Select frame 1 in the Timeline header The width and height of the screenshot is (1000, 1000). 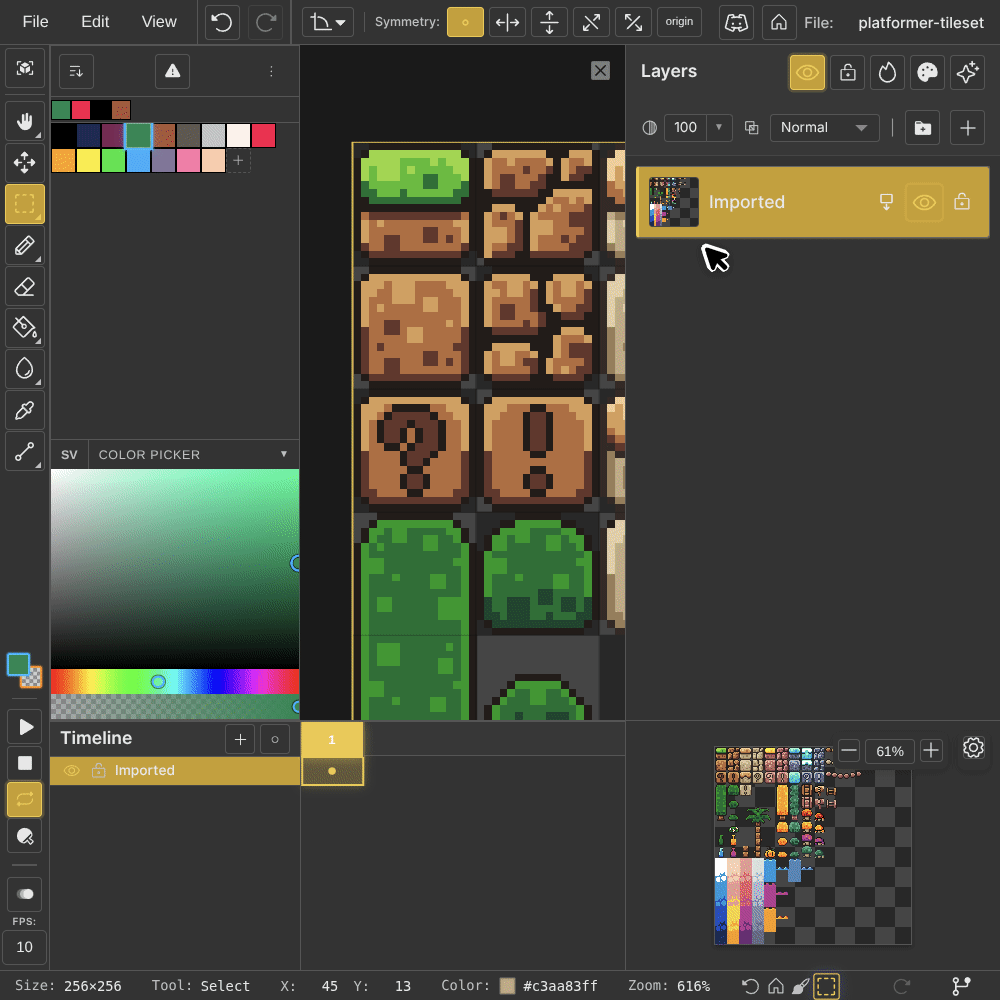coord(332,739)
